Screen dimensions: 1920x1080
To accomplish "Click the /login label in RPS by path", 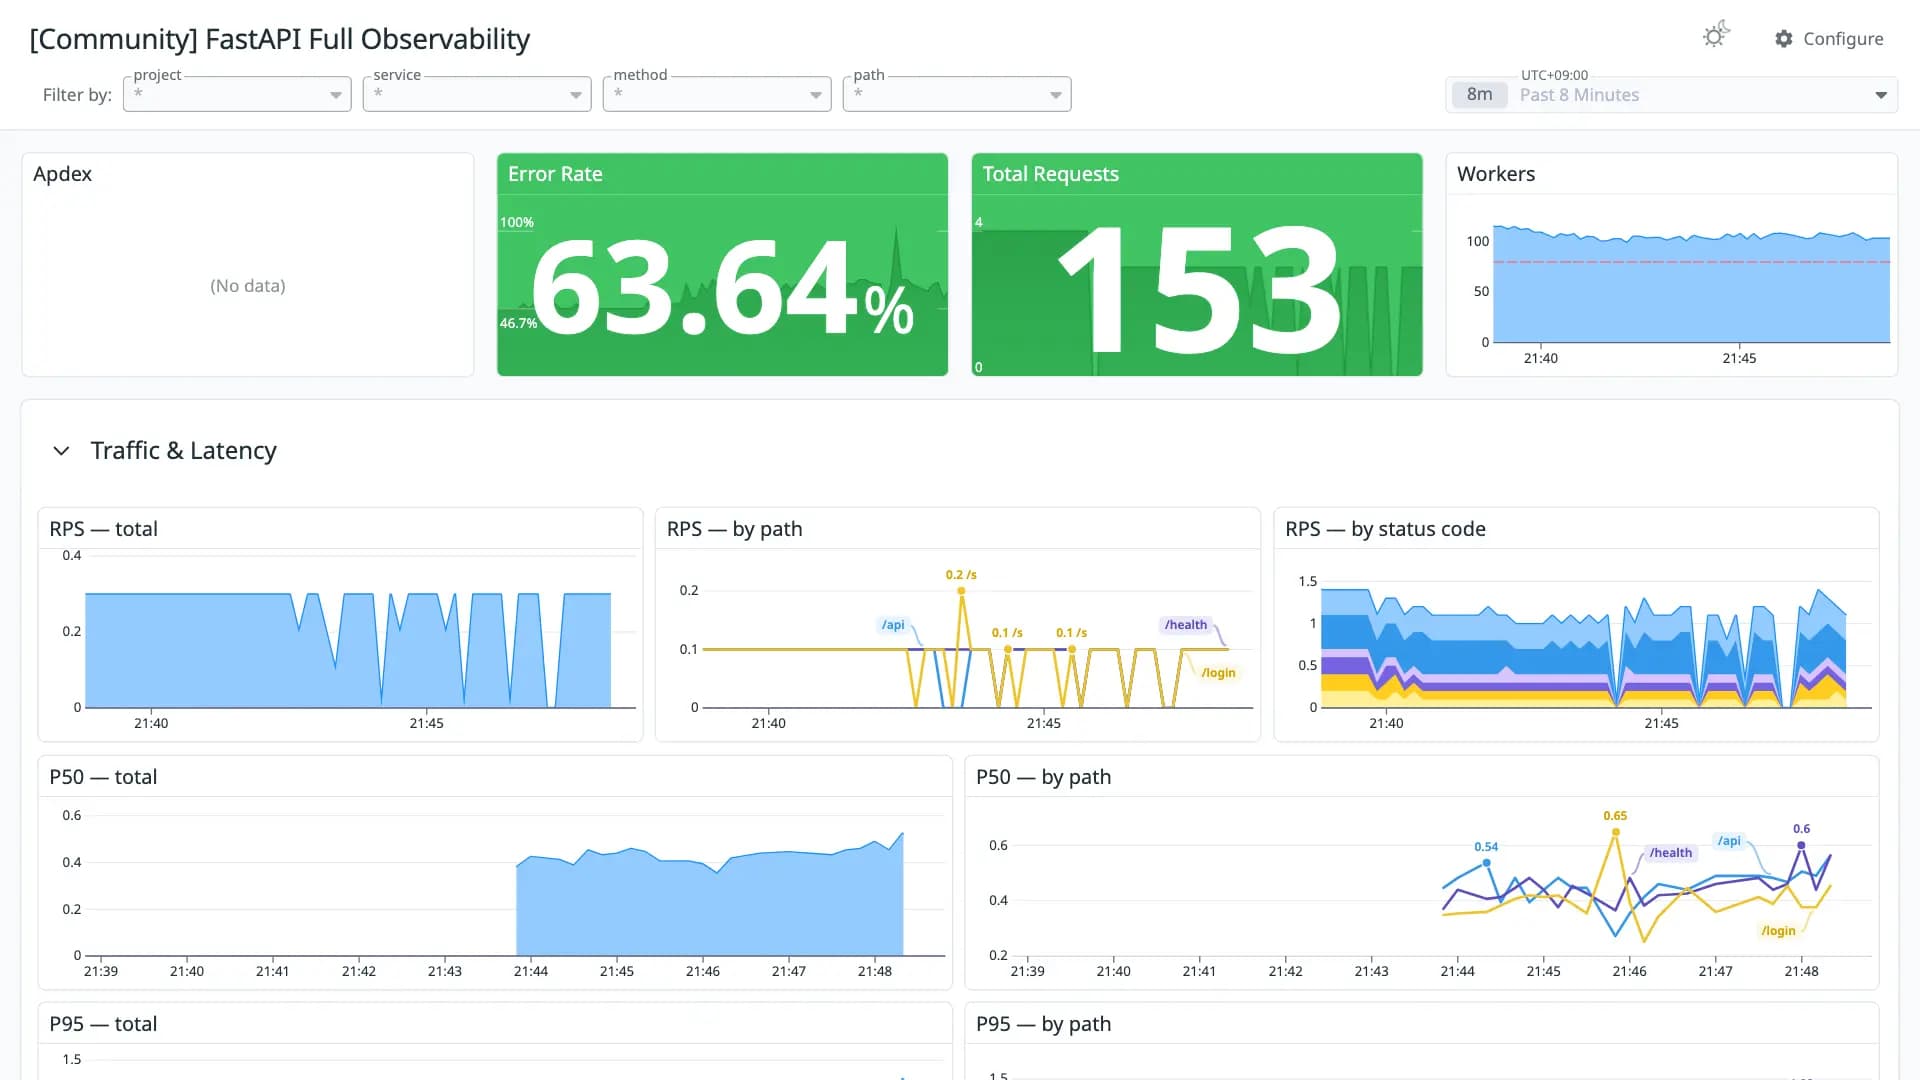I will tap(1218, 673).
